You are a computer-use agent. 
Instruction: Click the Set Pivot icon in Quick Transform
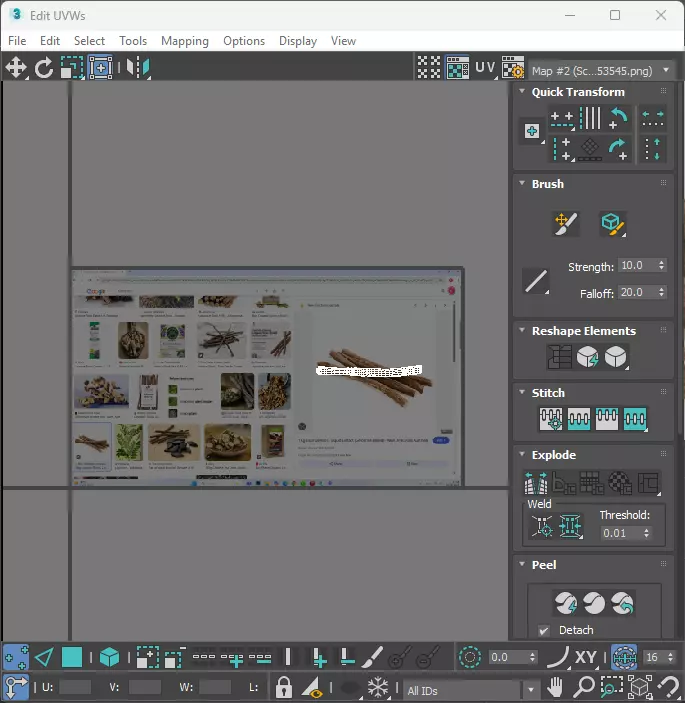pyautogui.click(x=532, y=131)
